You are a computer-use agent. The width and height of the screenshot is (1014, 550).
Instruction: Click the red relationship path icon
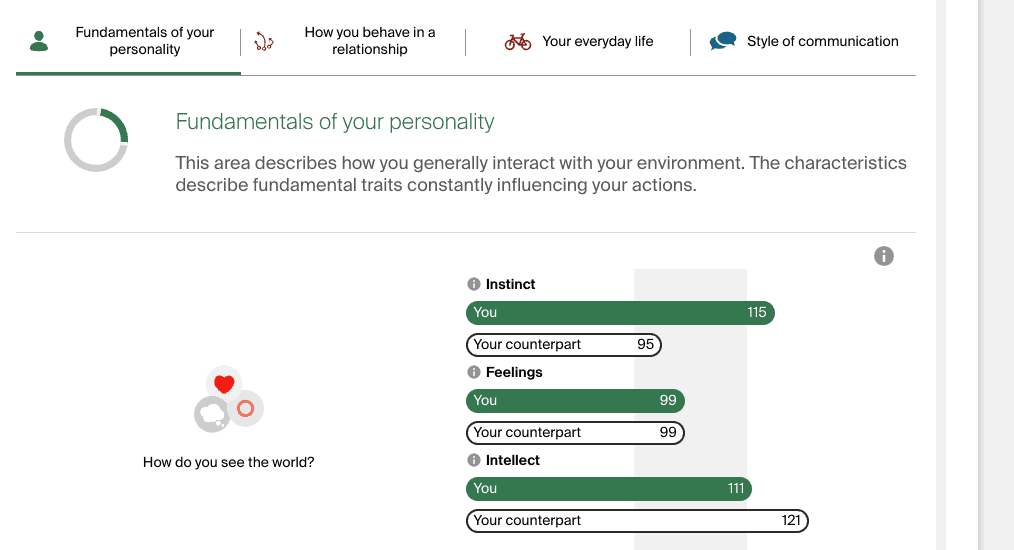(264, 41)
